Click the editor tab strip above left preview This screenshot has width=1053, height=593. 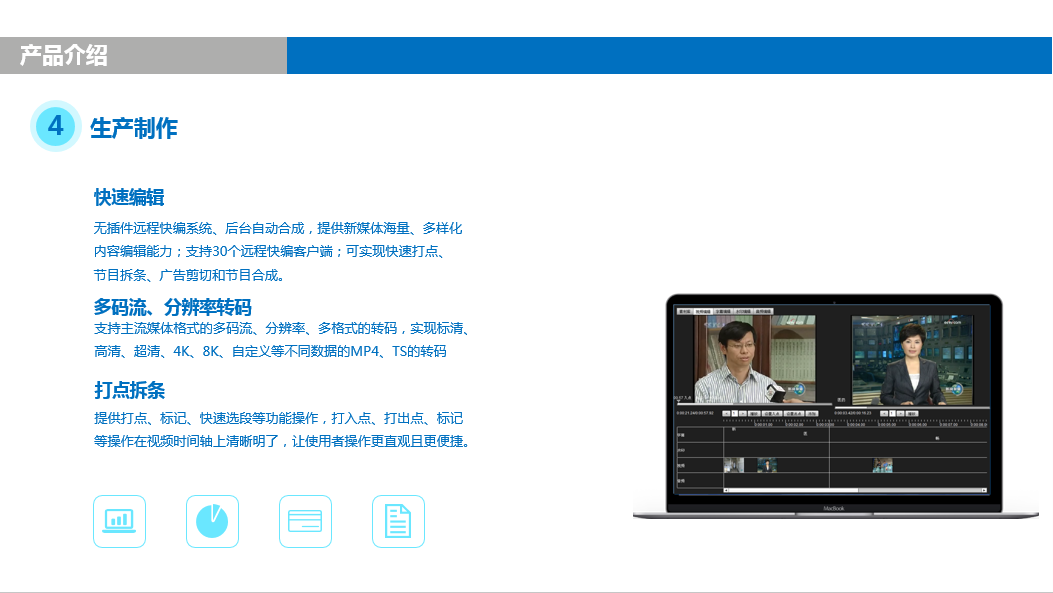[725, 312]
